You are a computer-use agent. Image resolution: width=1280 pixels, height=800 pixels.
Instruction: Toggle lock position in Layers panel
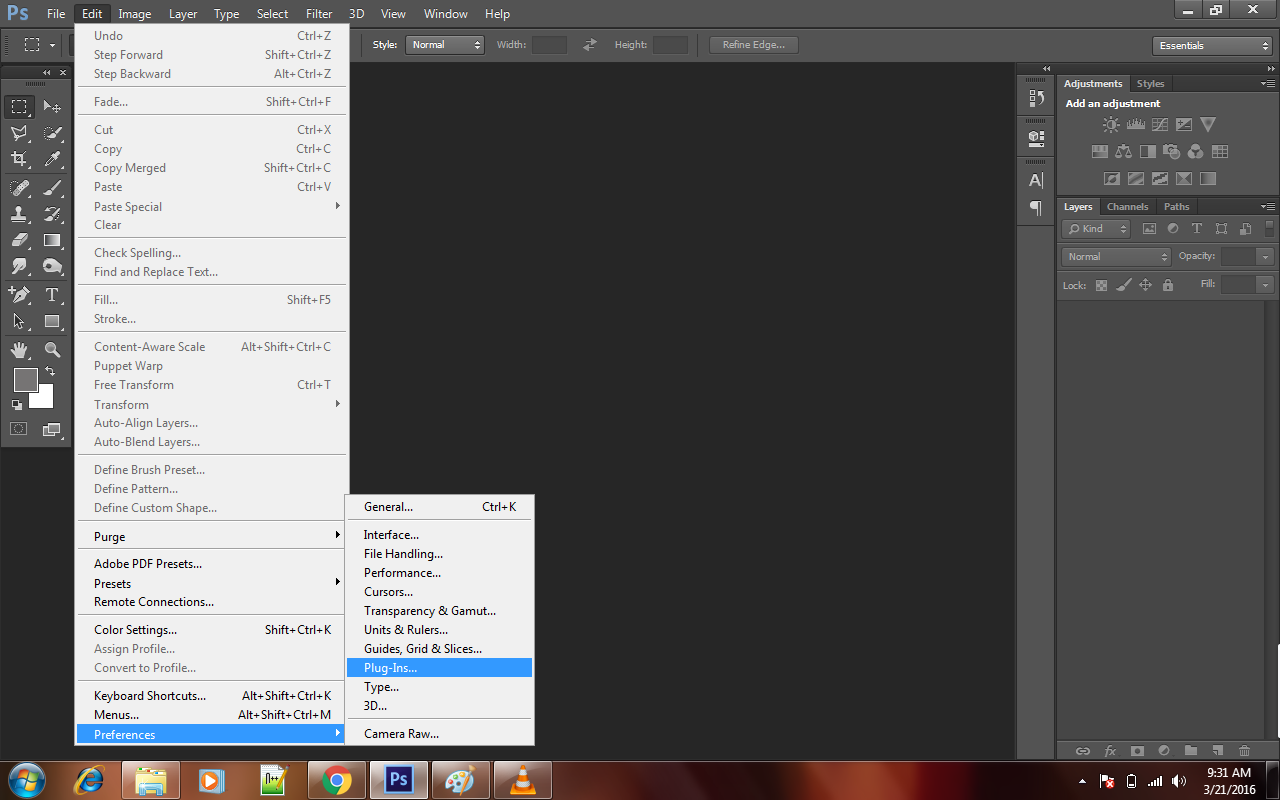[1145, 285]
